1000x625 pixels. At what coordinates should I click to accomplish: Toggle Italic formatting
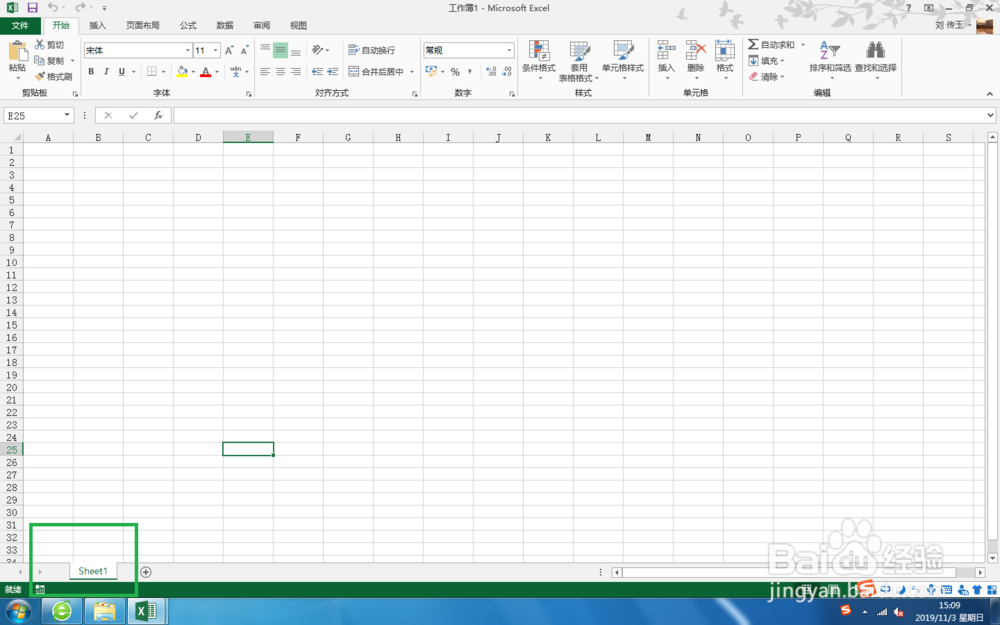click(x=105, y=72)
